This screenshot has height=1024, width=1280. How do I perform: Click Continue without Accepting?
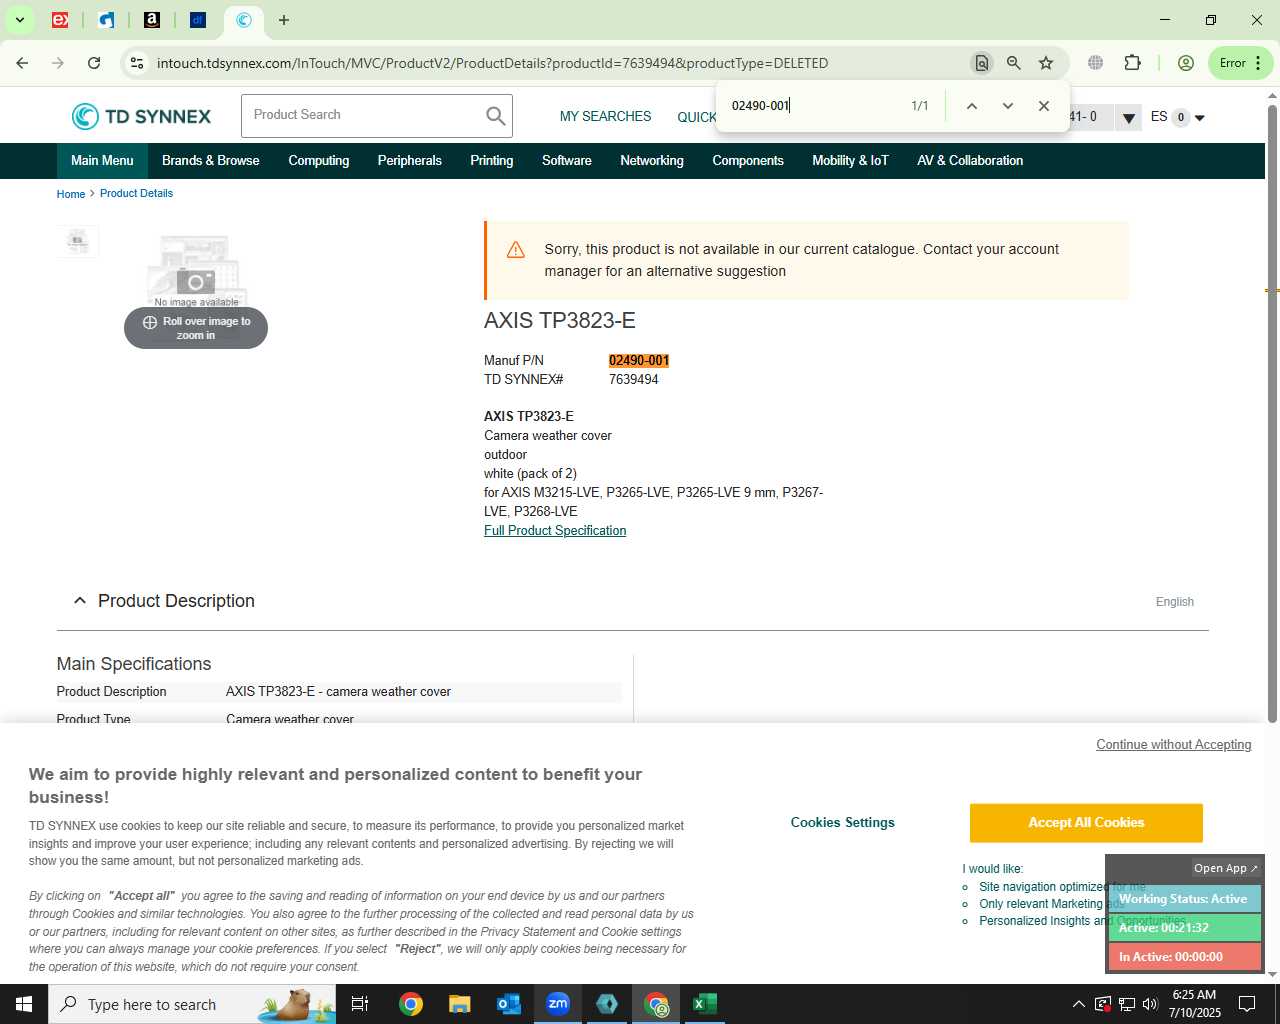point(1174,745)
